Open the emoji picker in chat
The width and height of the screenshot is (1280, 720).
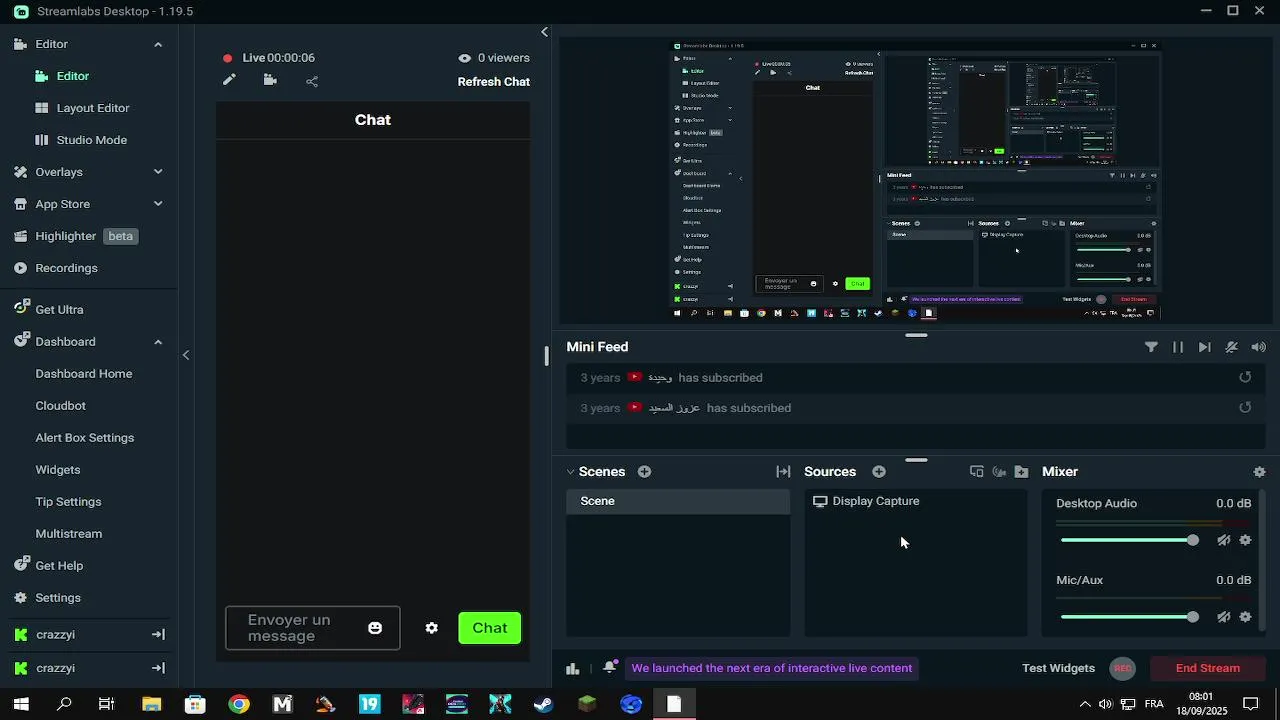(375, 628)
